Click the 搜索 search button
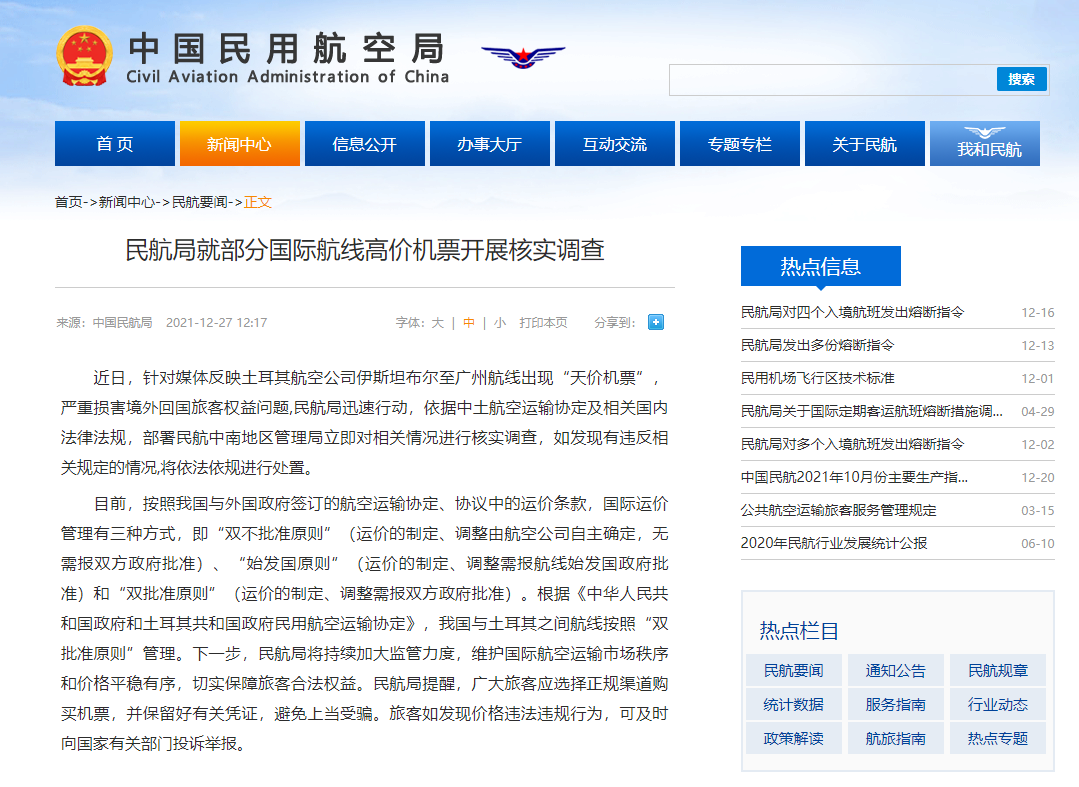Viewport: 1079px width, 787px height. pyautogui.click(x=1021, y=79)
